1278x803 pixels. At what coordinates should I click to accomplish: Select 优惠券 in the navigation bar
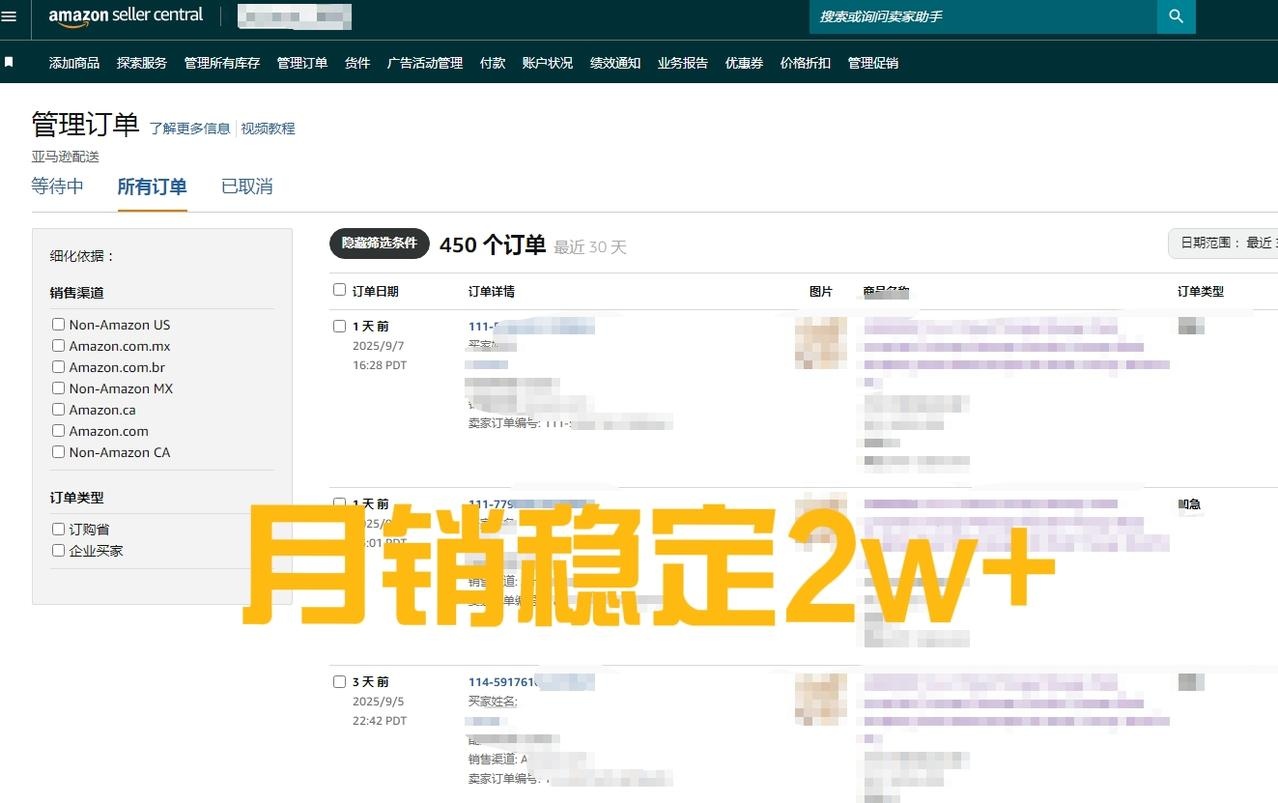pos(744,63)
